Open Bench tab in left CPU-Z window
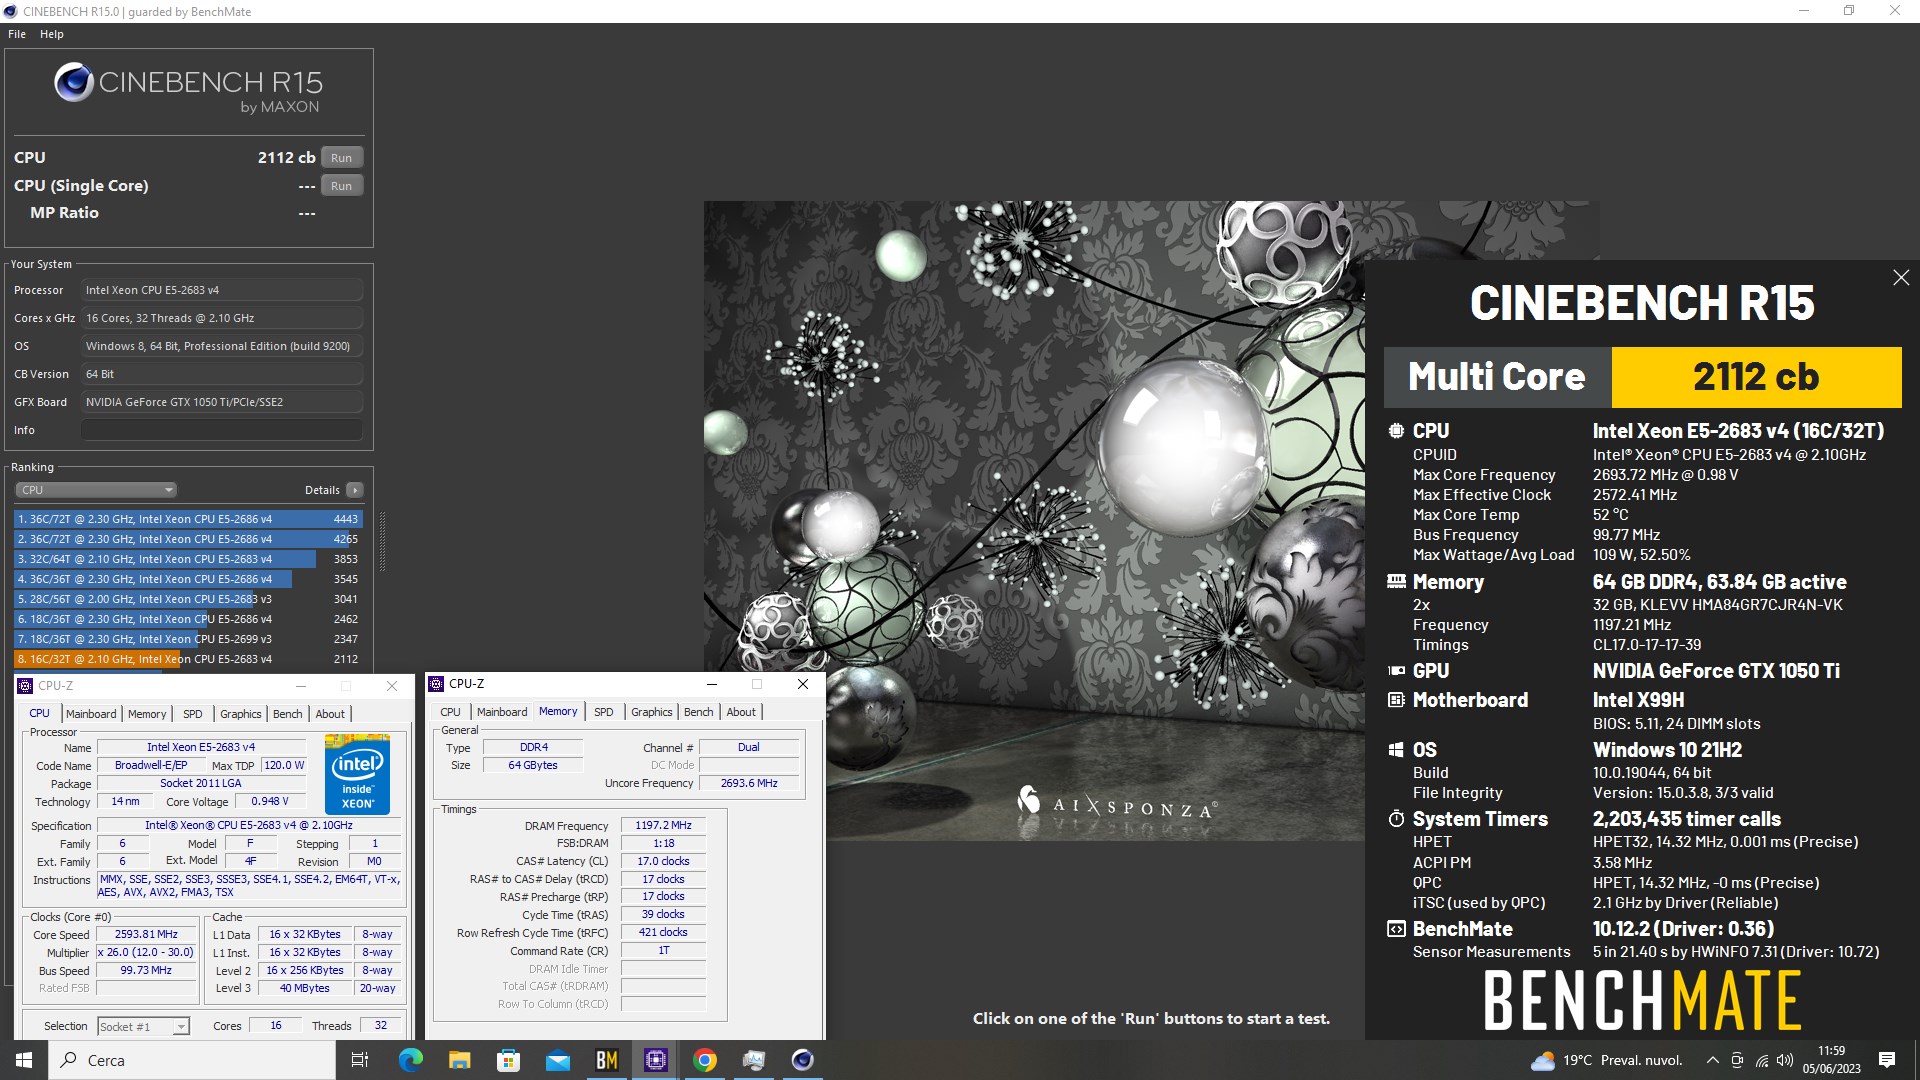 click(x=287, y=714)
